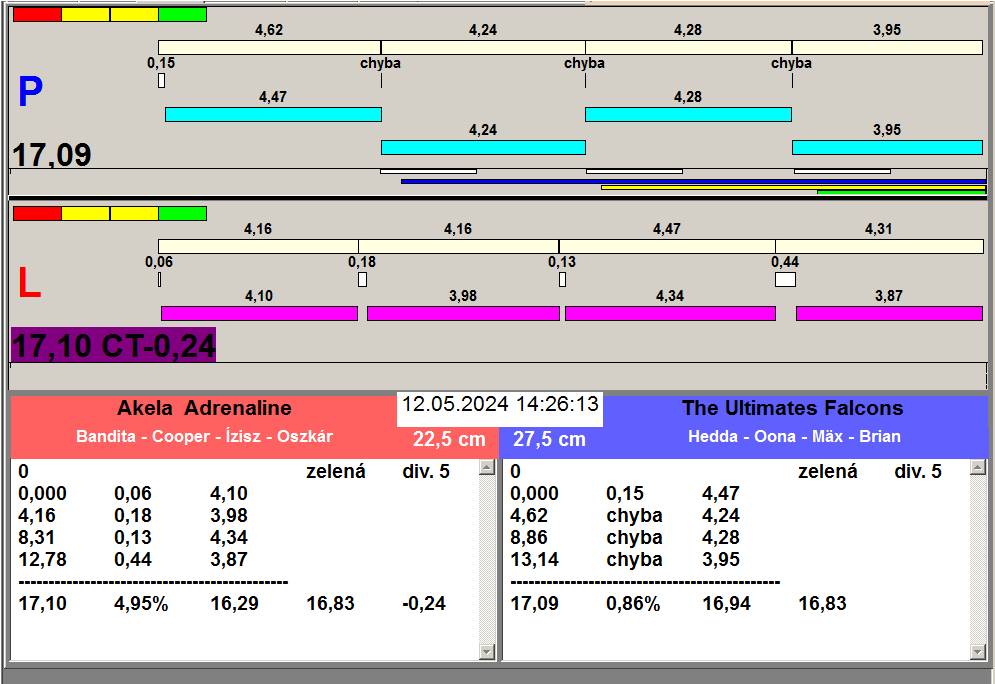Click the green start light in lane P

pos(182,15)
